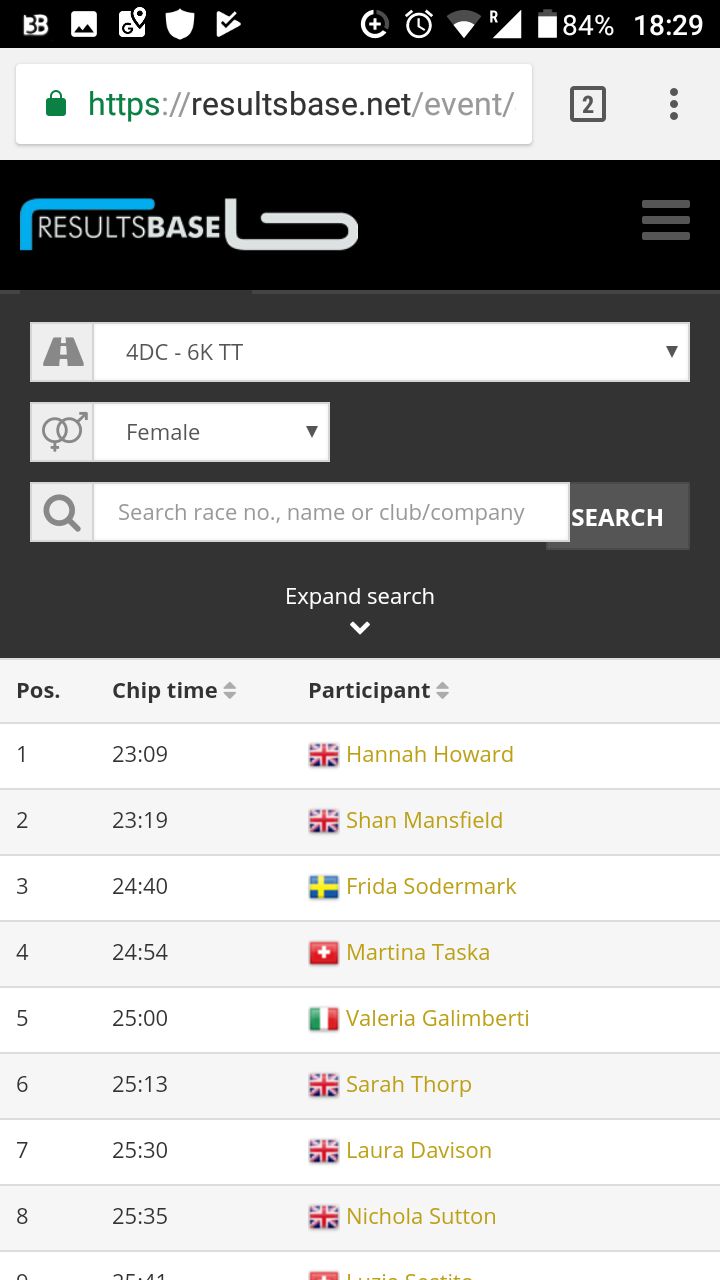
Task: Sort results by Chip time column
Action: coord(174,690)
